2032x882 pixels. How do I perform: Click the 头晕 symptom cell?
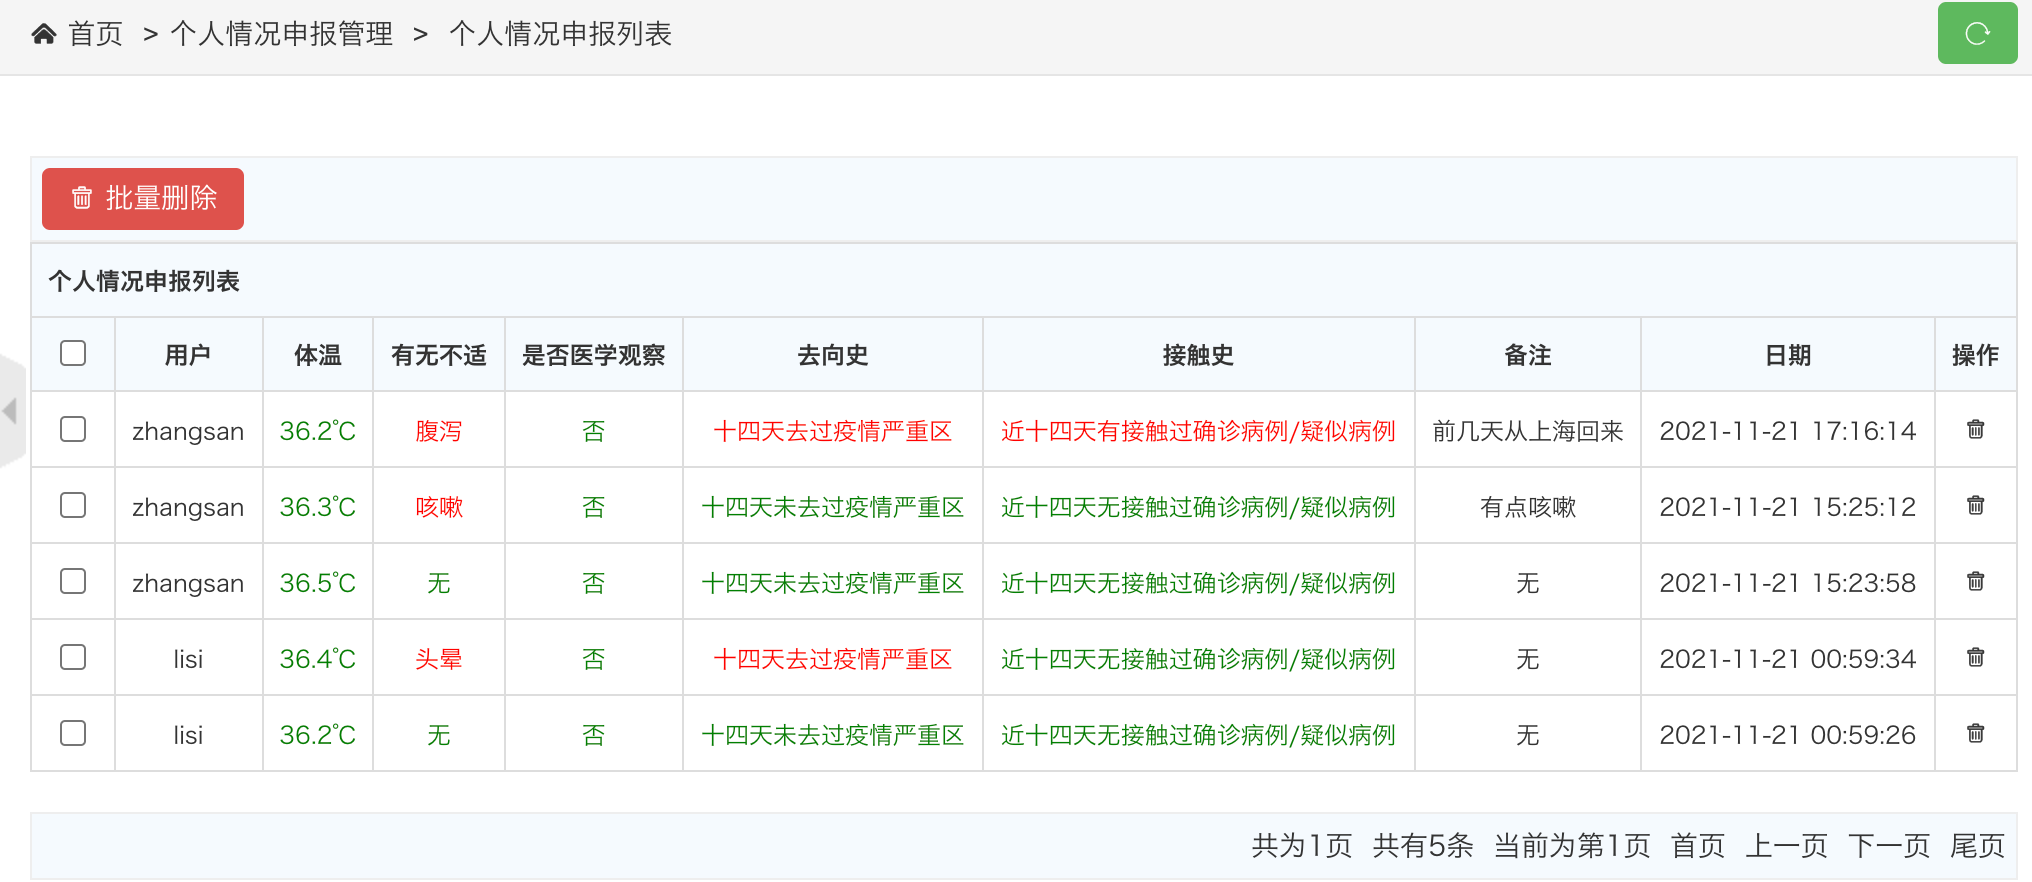(x=439, y=659)
